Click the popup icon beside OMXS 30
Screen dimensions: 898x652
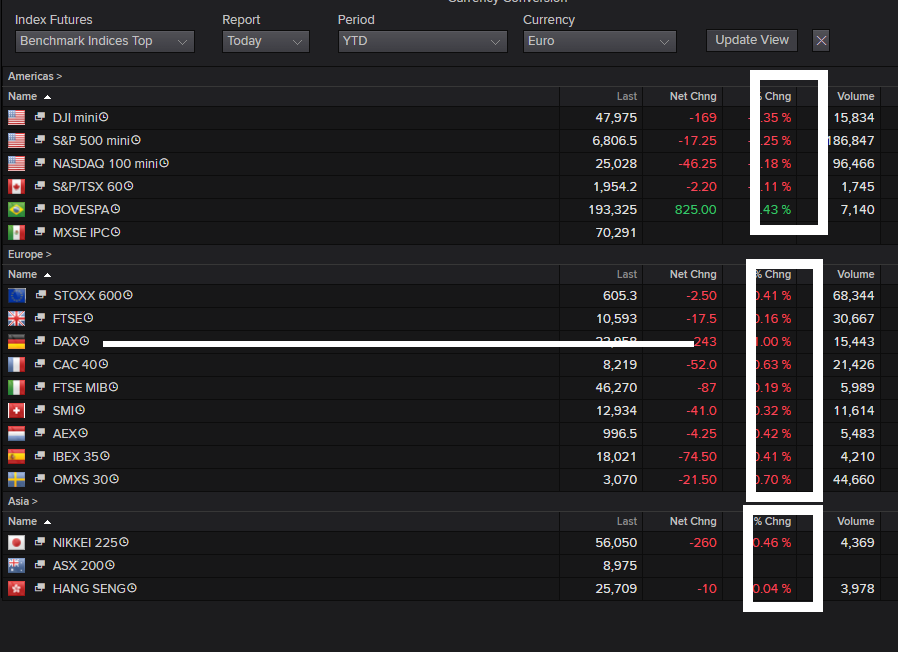click(x=40, y=478)
